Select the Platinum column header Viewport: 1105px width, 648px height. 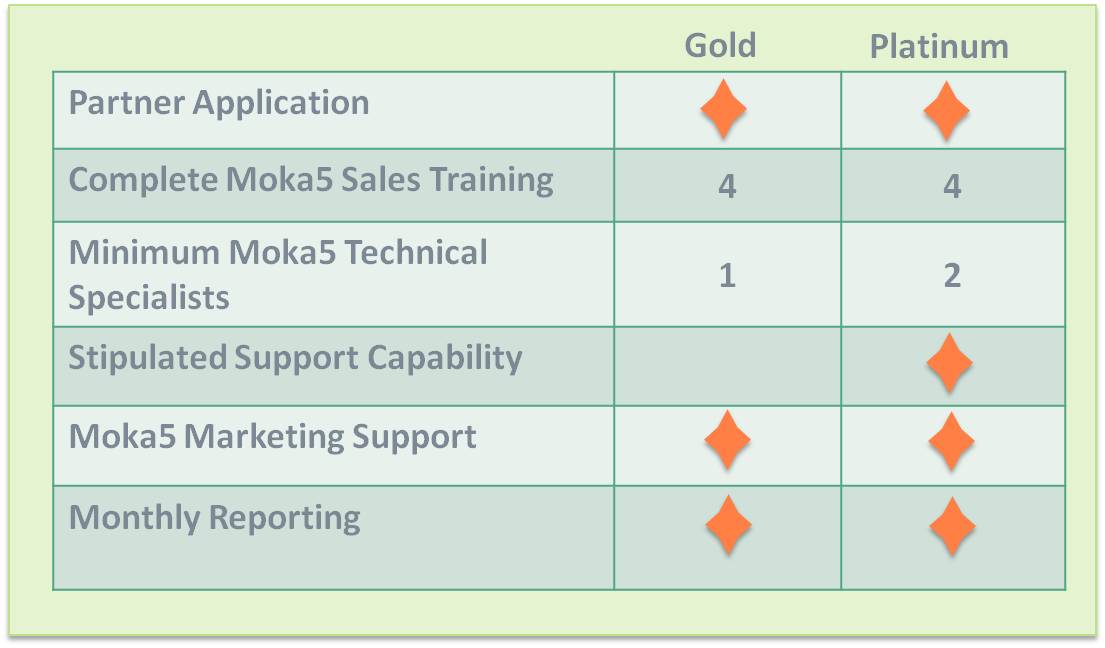[x=939, y=46]
